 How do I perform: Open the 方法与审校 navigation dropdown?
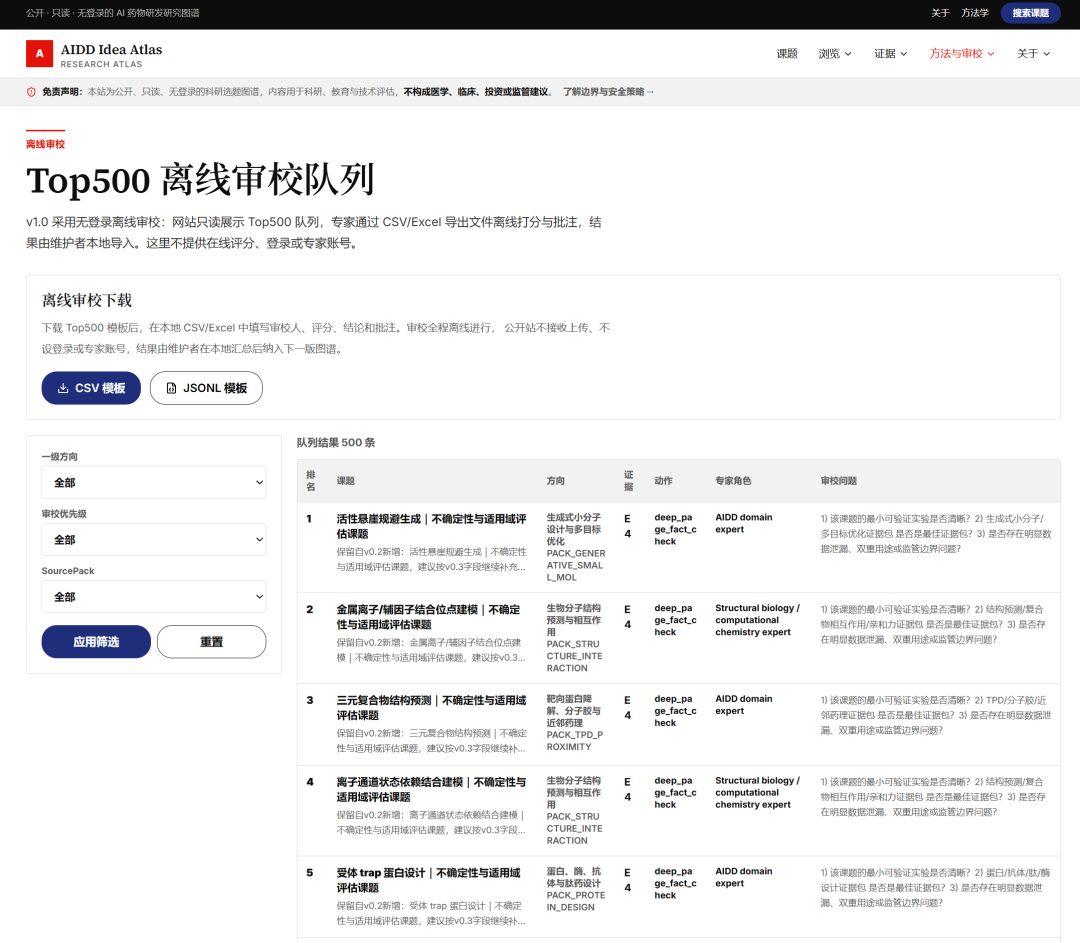coord(962,54)
